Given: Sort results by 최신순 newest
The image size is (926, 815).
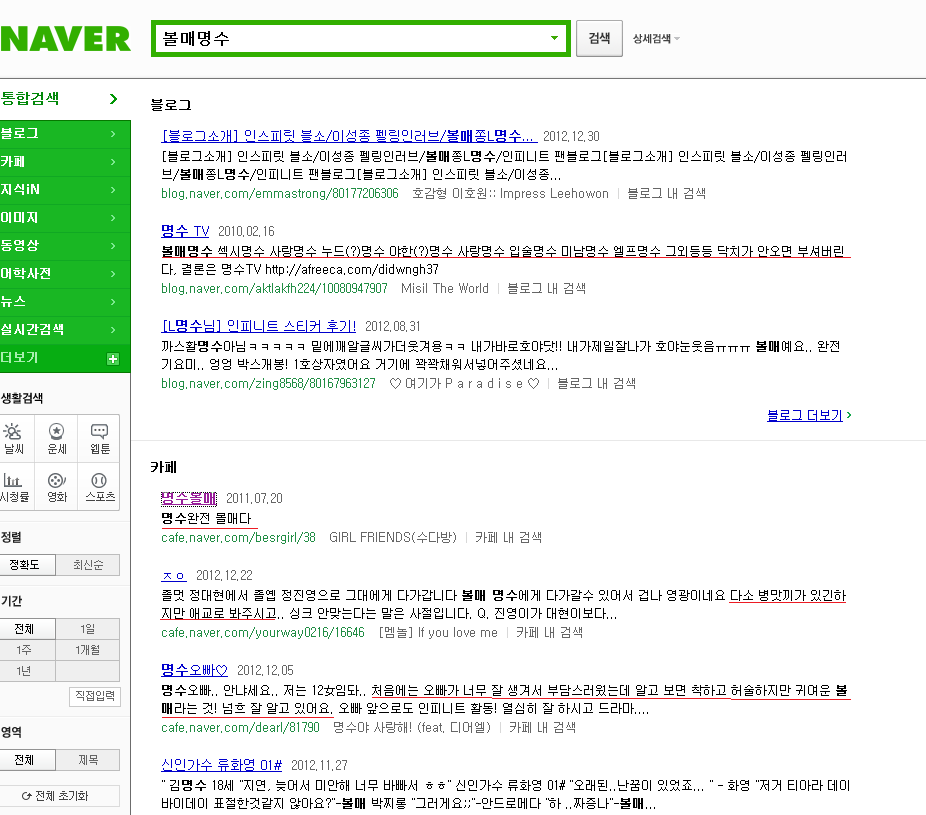Looking at the screenshot, I should pyautogui.click(x=88, y=565).
